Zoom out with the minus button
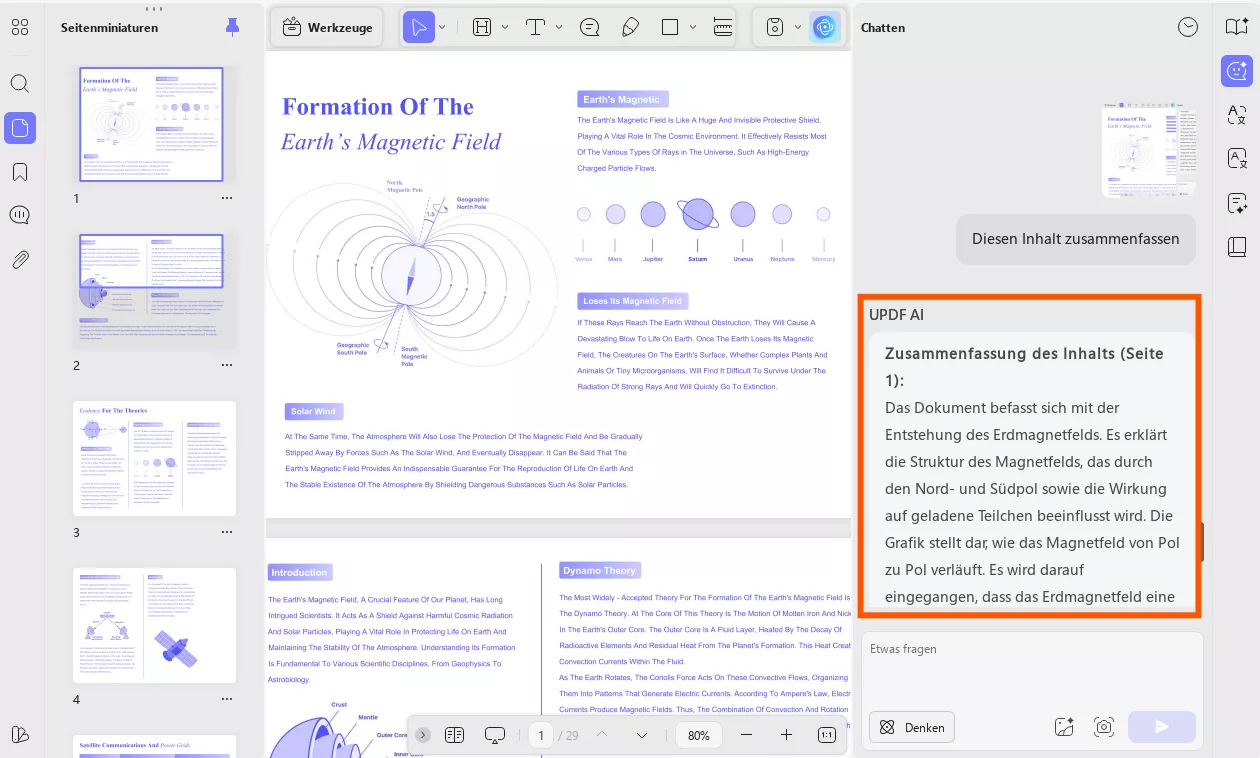Image resolution: width=1260 pixels, height=758 pixels. (746, 735)
